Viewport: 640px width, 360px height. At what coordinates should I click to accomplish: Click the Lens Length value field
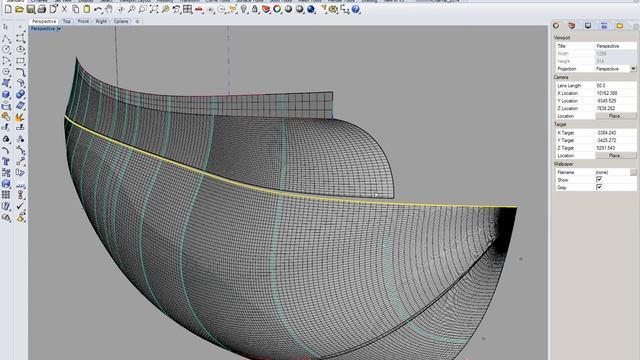point(616,86)
